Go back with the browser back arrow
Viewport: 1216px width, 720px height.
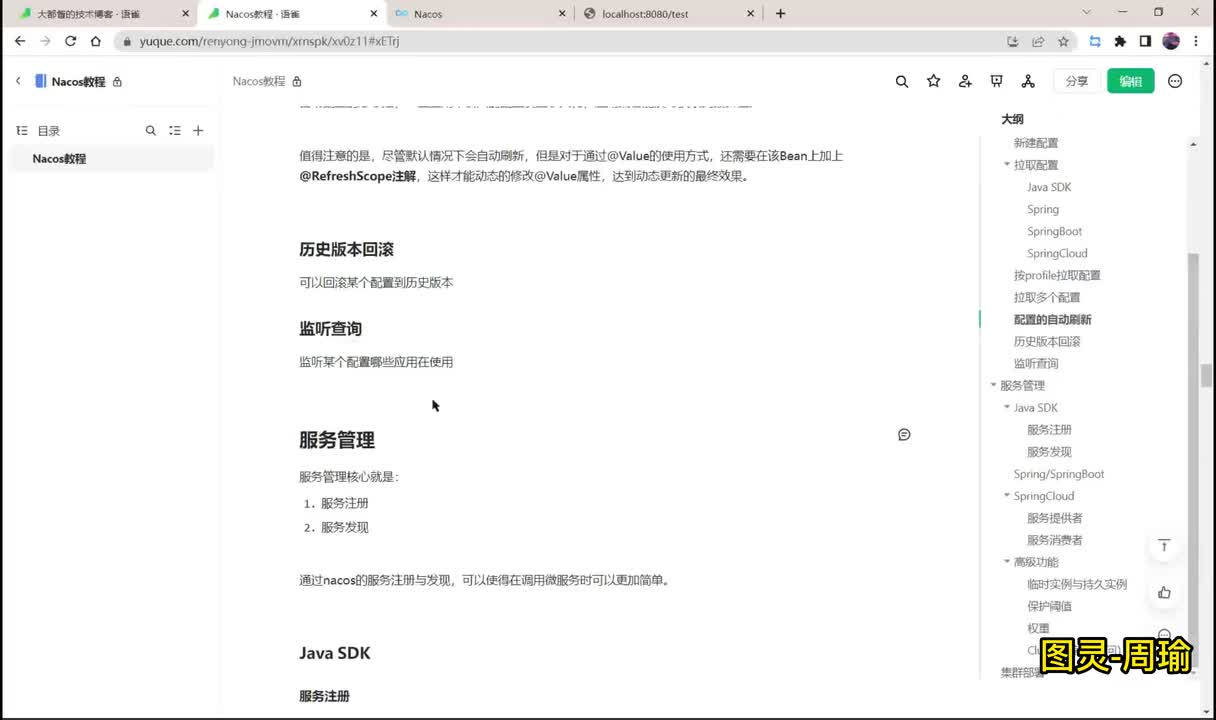pyautogui.click(x=20, y=41)
